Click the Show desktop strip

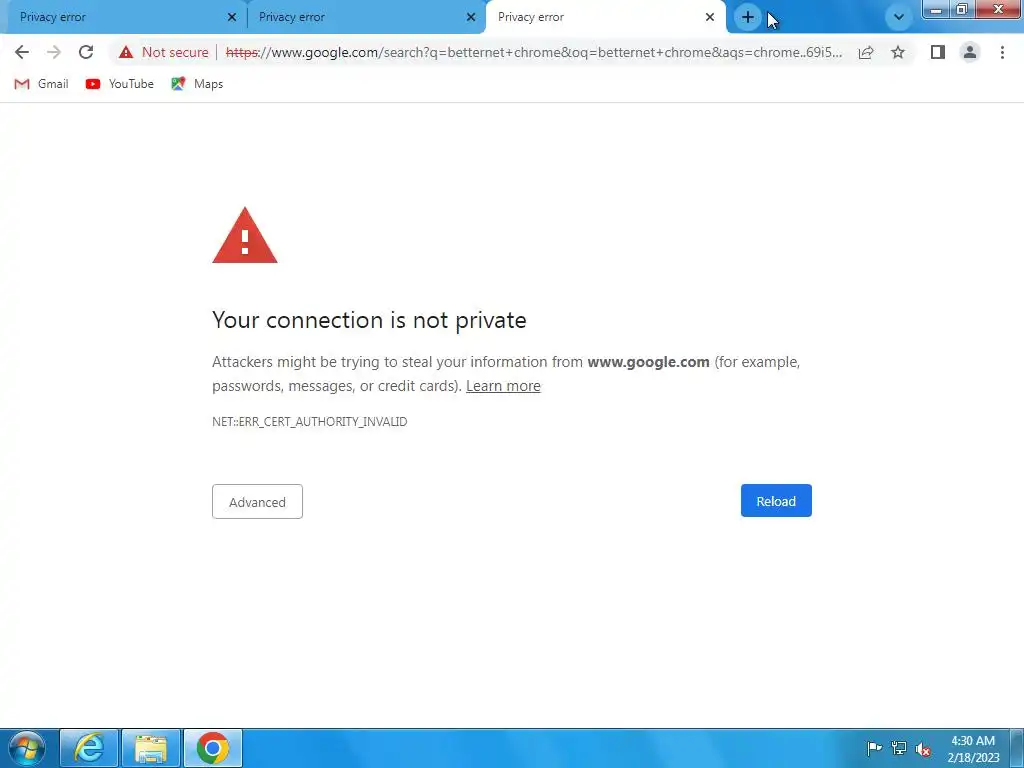click(1017, 748)
